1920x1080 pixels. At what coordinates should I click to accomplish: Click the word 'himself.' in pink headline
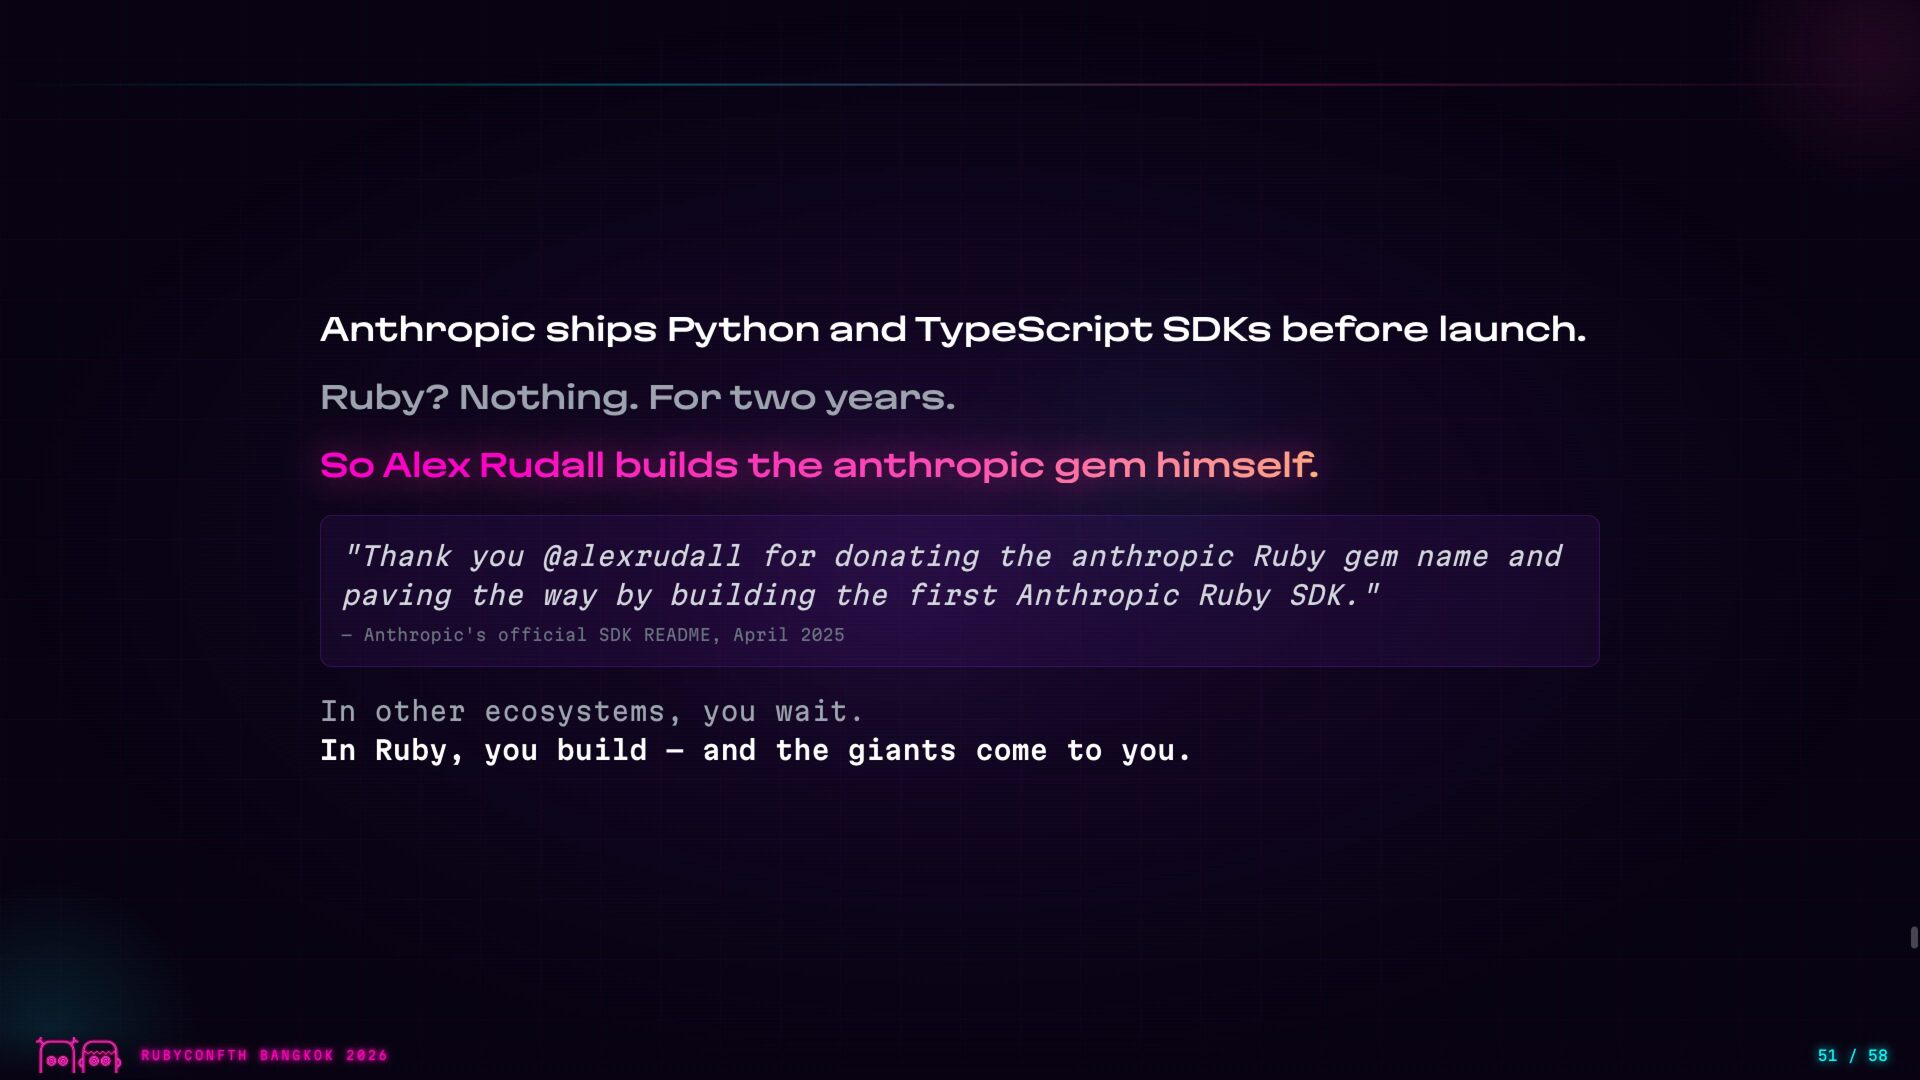(x=1237, y=465)
